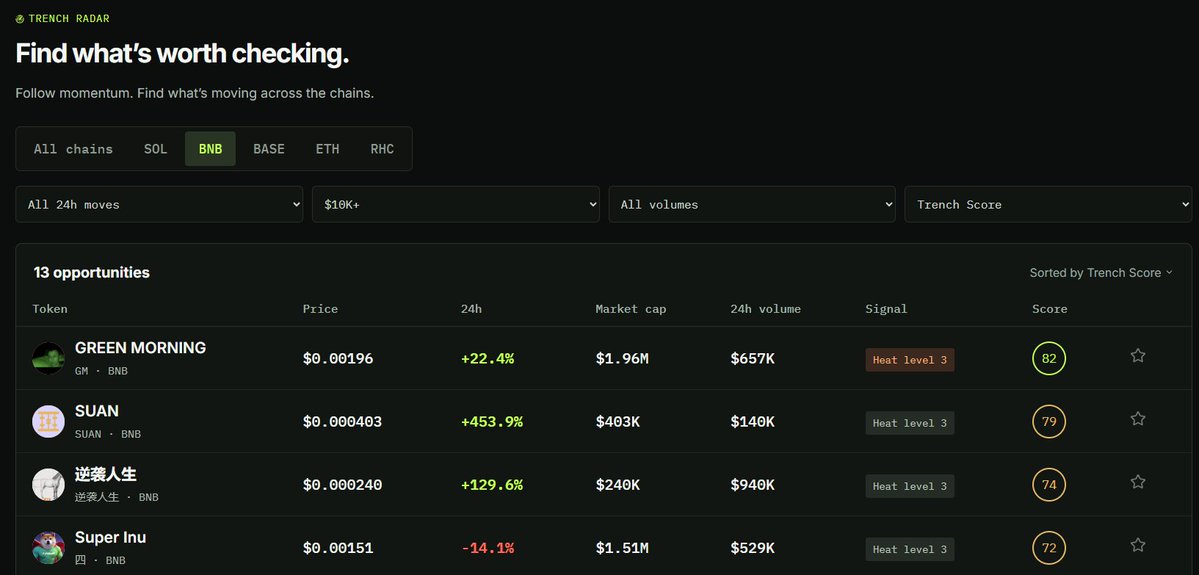Star SUAN as favorite
1199x575 pixels.
[x=1138, y=418]
